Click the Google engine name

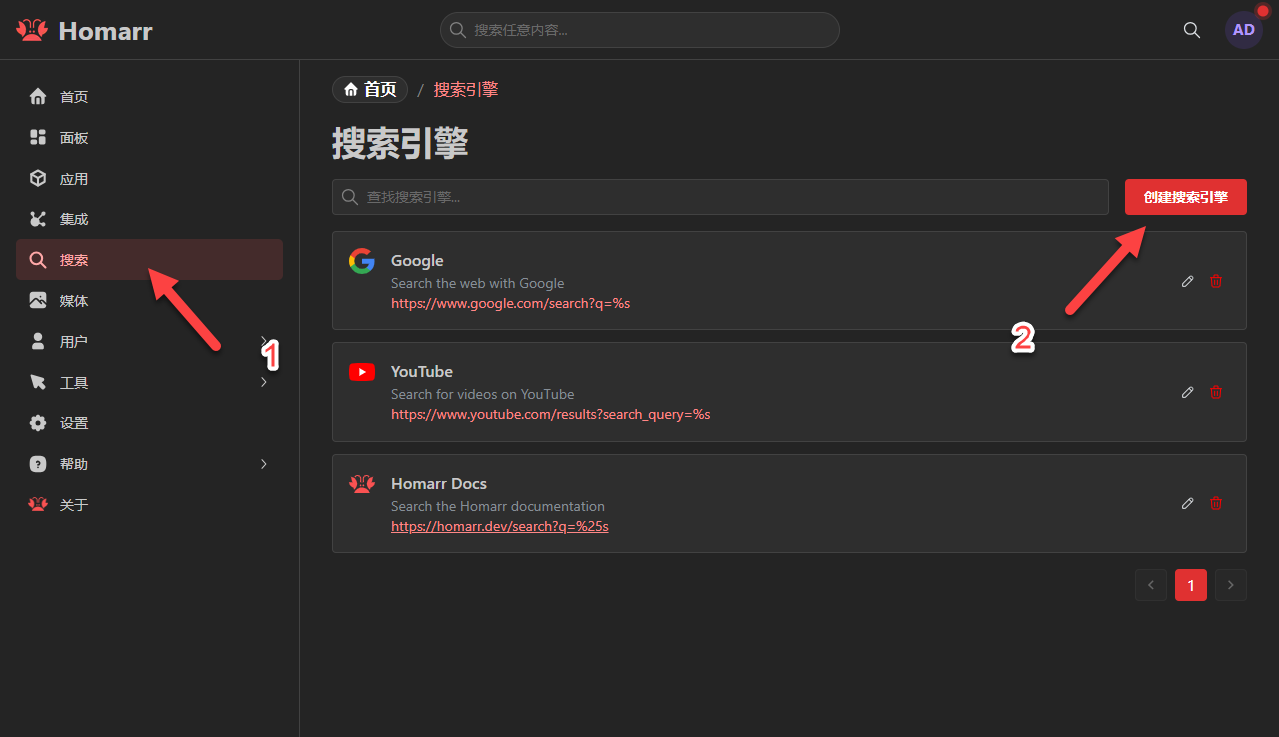point(417,261)
